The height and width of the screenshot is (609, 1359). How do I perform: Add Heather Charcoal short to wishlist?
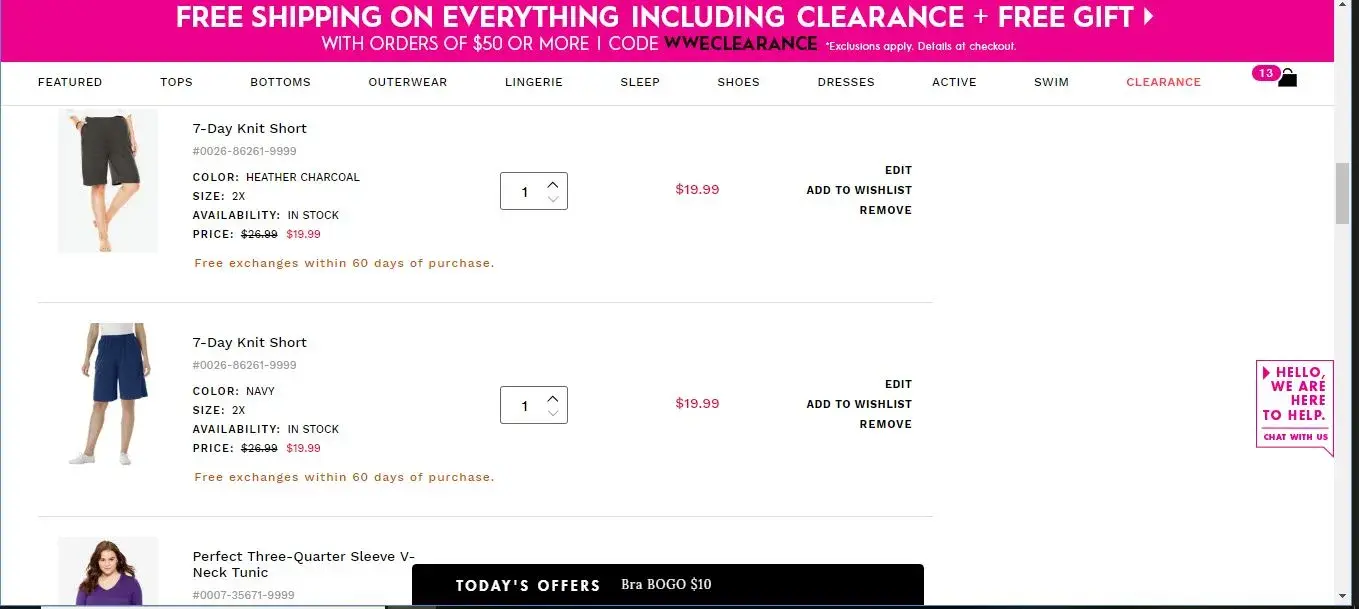(x=859, y=190)
